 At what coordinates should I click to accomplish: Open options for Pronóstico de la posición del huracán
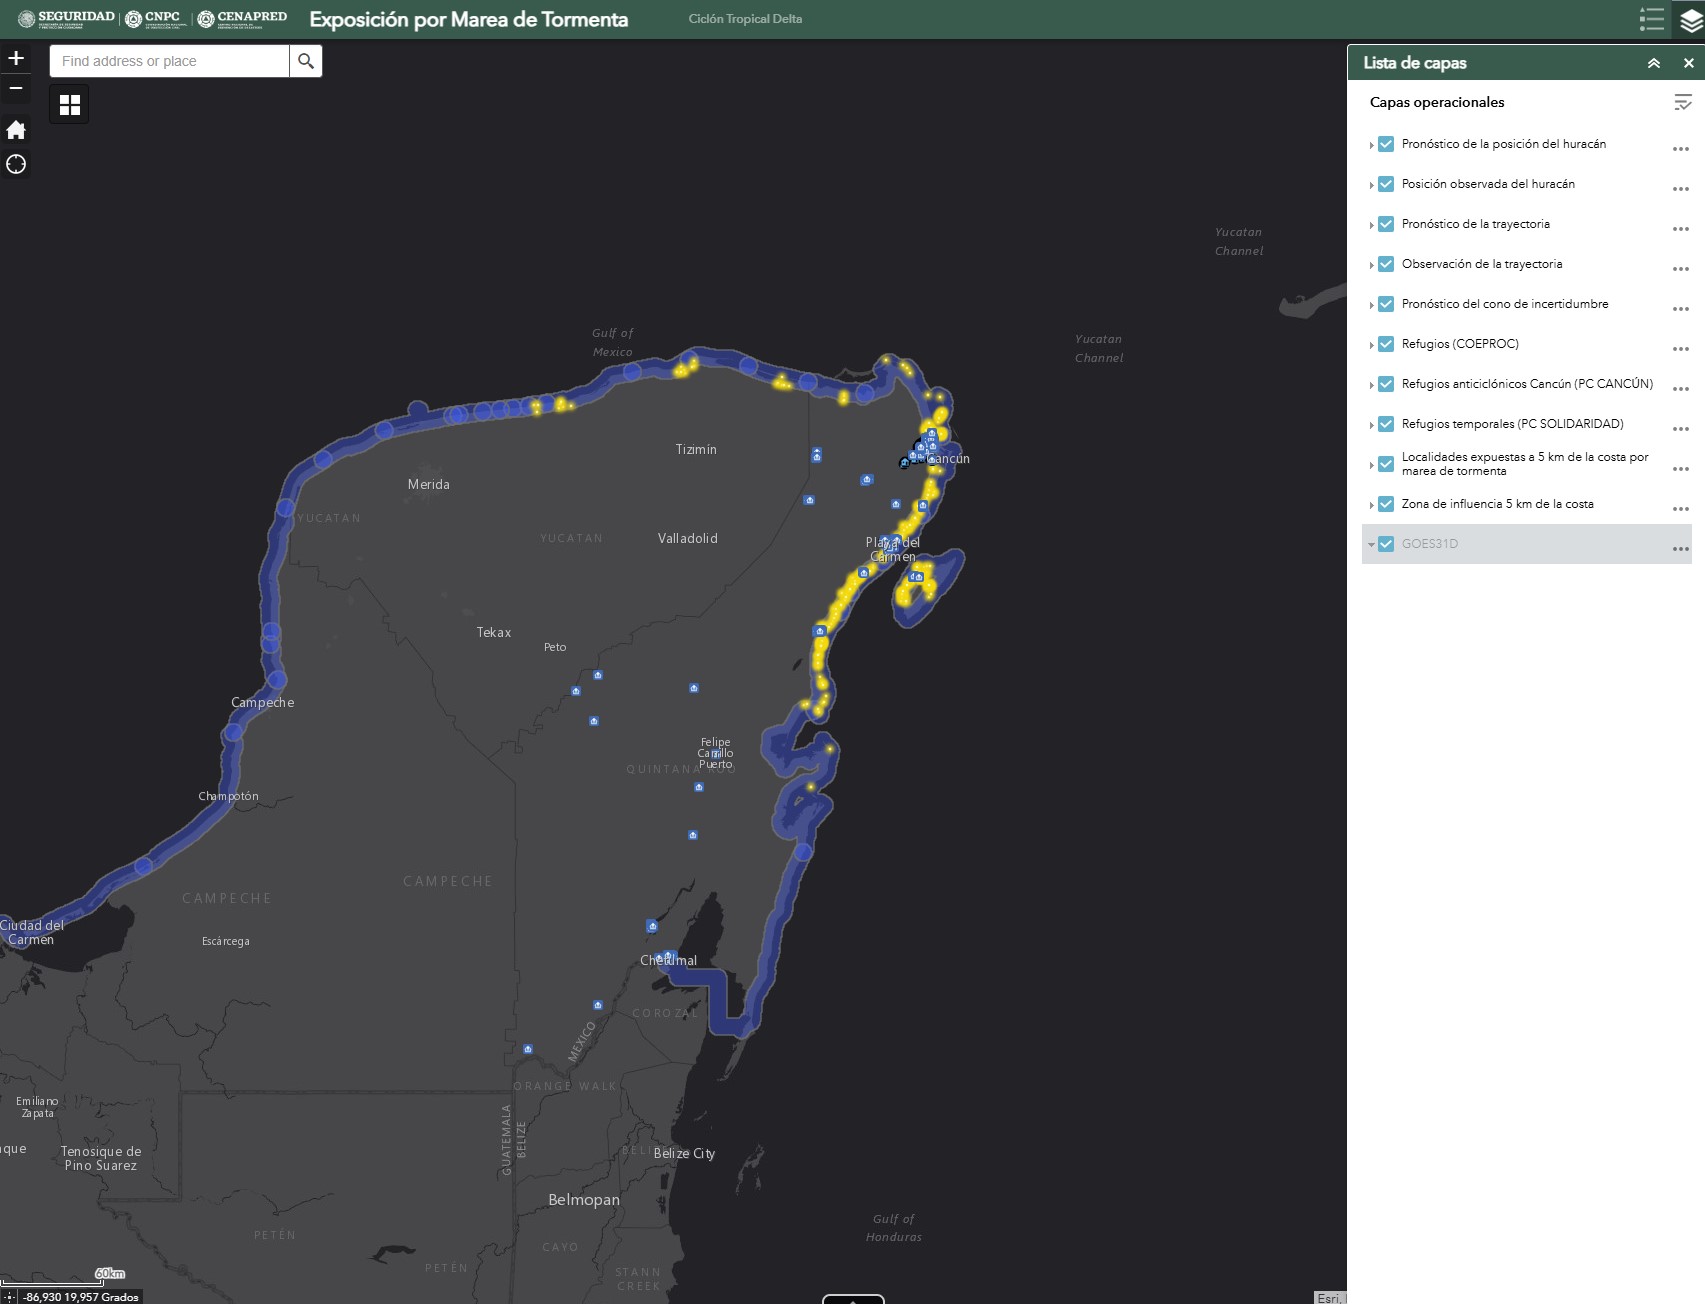[x=1681, y=148]
